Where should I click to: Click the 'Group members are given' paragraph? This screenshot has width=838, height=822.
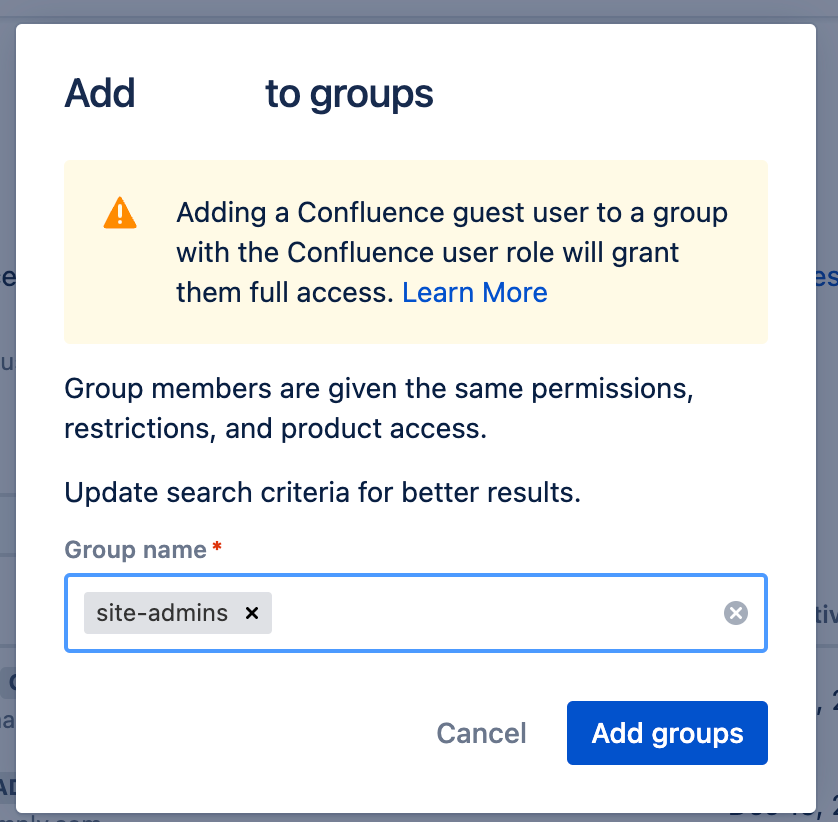pos(378,408)
